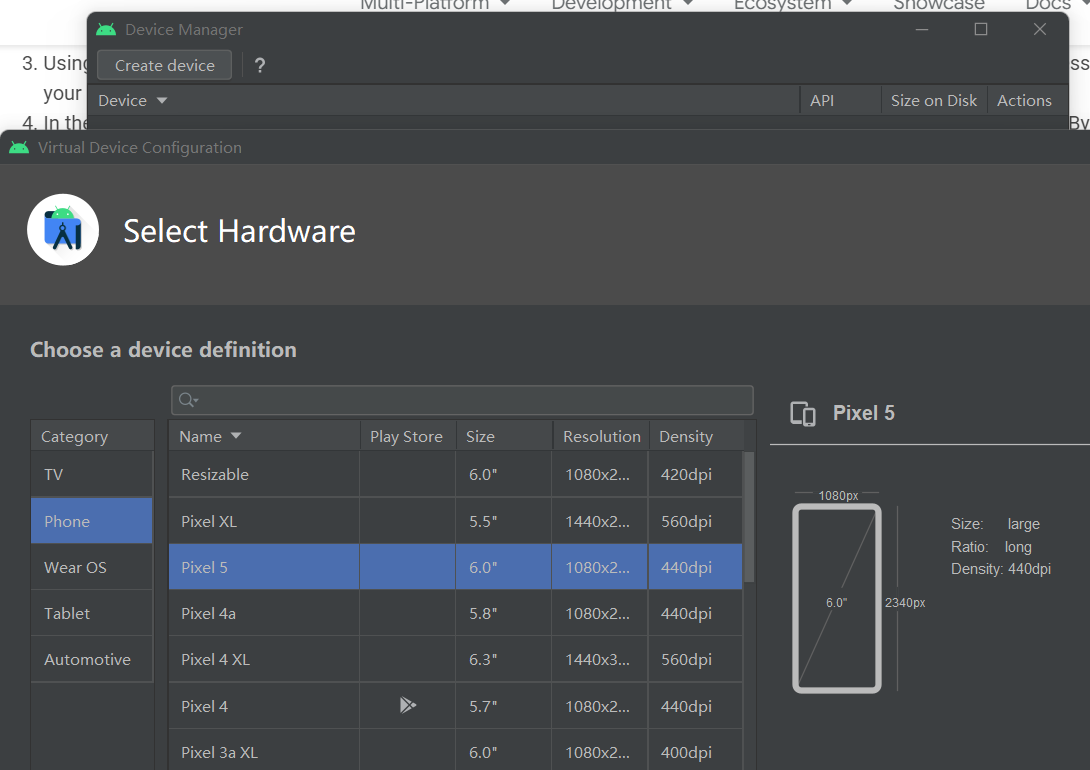Click the device list vertical scrollbar
The height and width of the screenshot is (770, 1090).
coord(749,517)
